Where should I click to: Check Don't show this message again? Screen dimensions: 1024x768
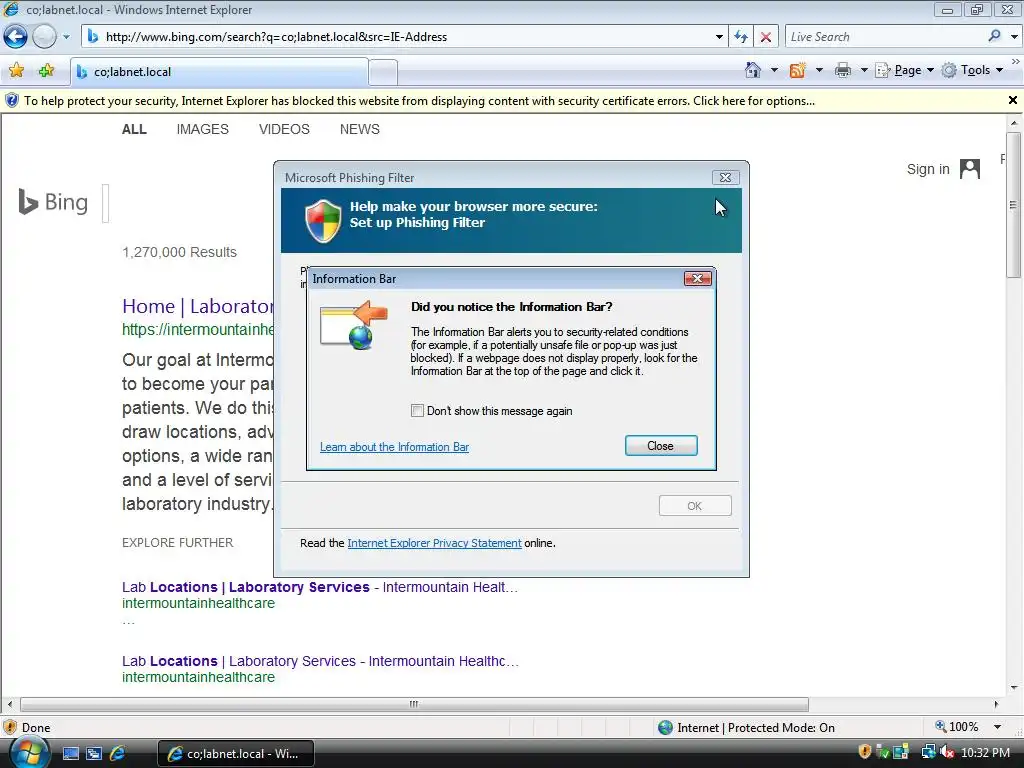tap(417, 411)
